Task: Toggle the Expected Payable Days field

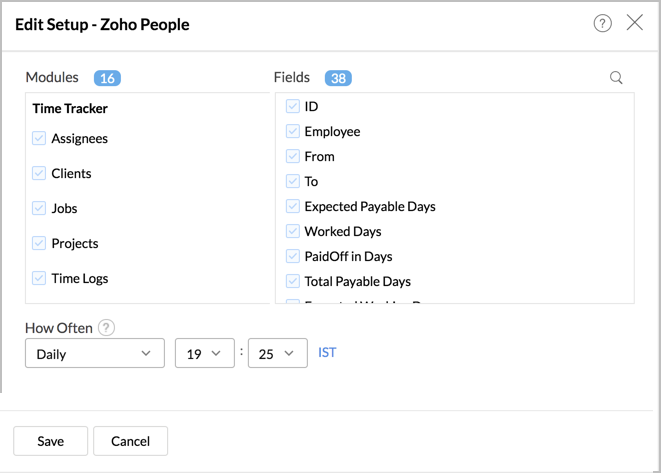Action: pyautogui.click(x=293, y=206)
